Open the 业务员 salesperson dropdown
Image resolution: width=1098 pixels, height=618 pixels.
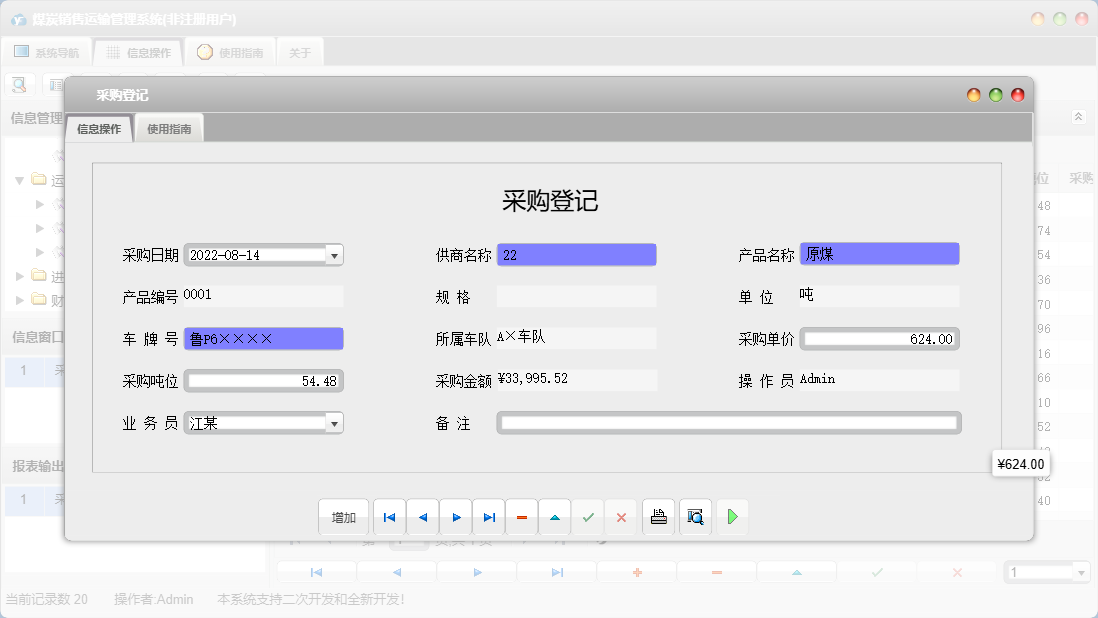(334, 422)
